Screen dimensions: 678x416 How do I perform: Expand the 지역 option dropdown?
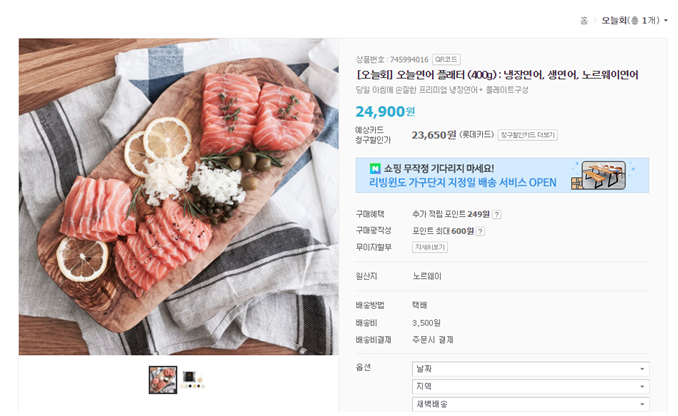pos(531,387)
